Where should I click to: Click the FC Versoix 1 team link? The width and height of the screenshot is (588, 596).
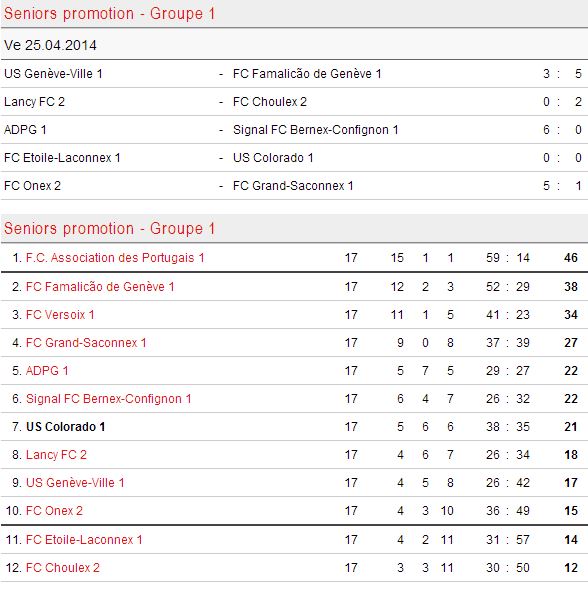(60, 315)
